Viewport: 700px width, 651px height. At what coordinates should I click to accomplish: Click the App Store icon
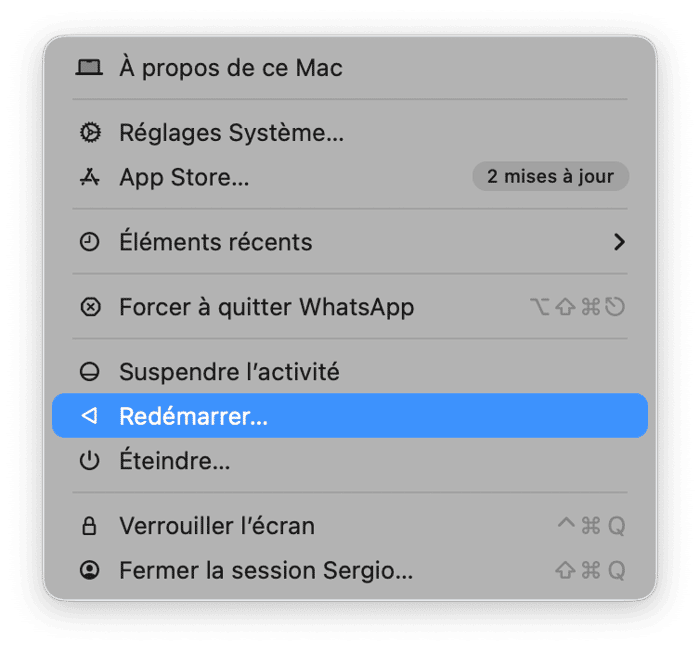pyautogui.click(x=90, y=178)
